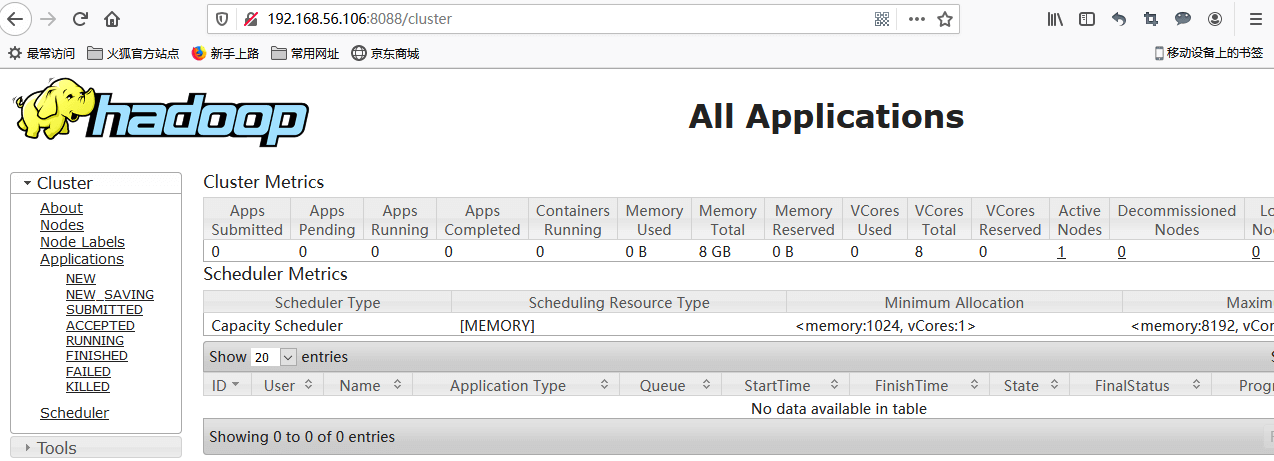This screenshot has width=1274, height=461.
Task: Sort the table by ID column
Action: [226, 385]
